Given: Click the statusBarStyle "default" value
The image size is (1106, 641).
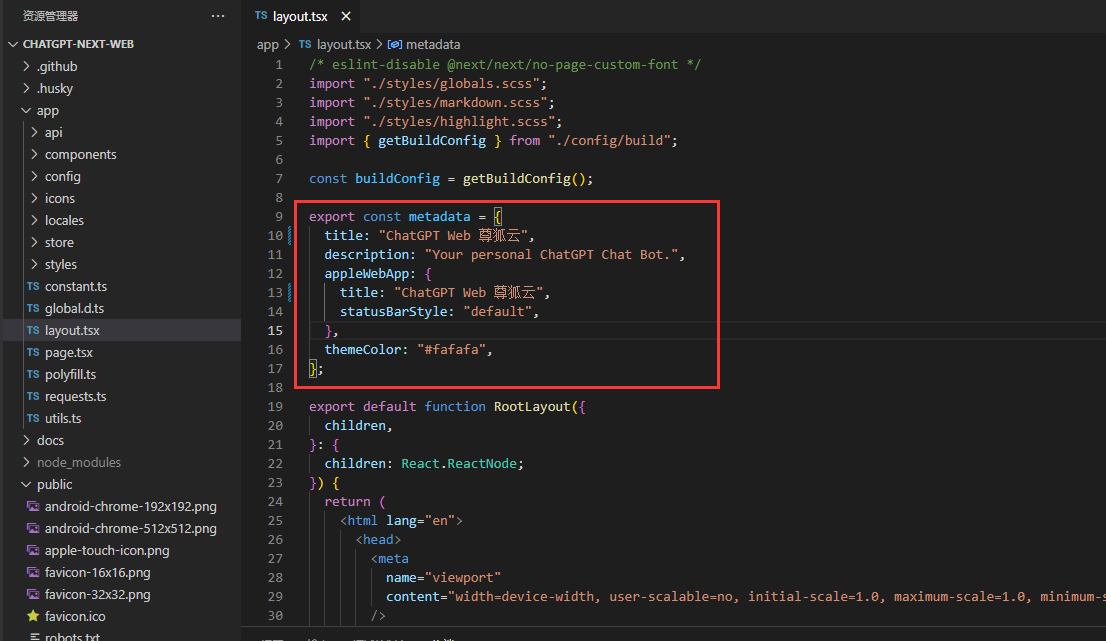Looking at the screenshot, I should [x=497, y=311].
